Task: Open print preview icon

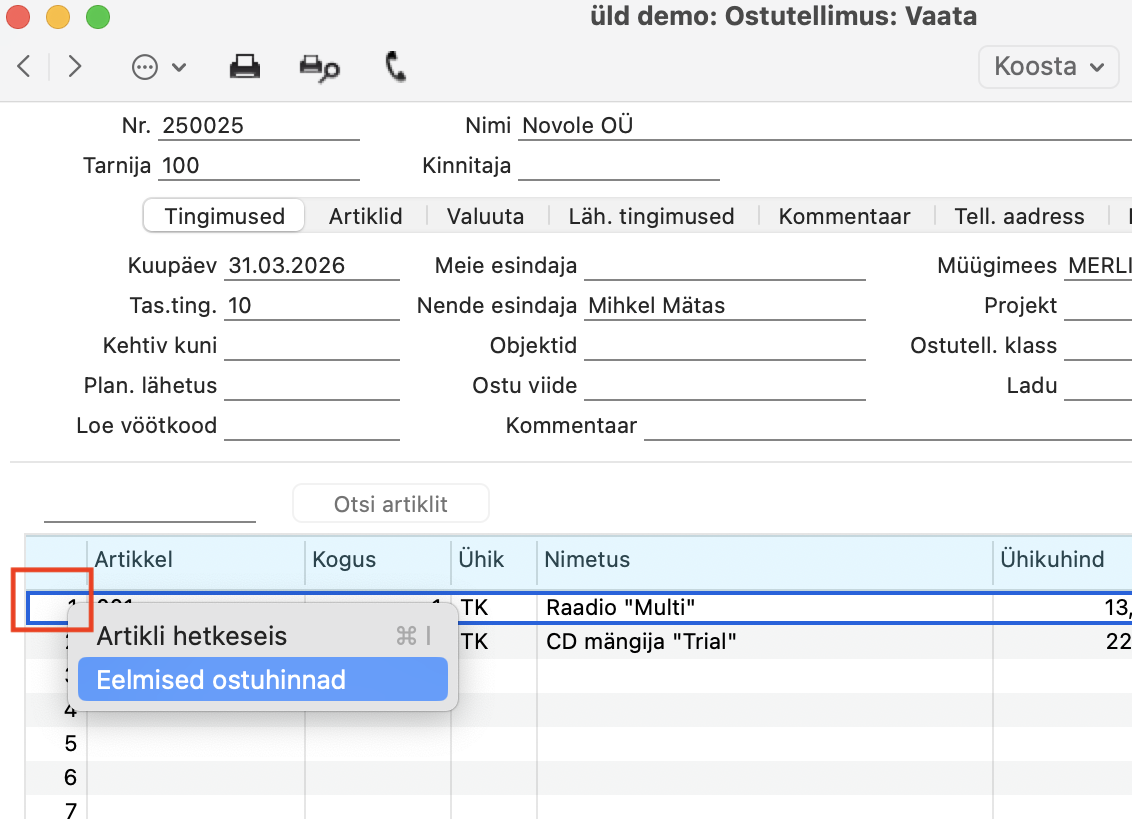Action: [x=319, y=67]
